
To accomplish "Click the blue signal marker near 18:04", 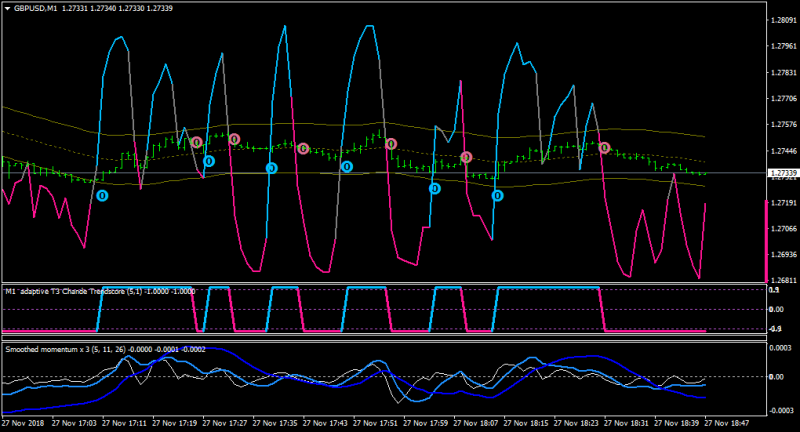I will coord(435,189).
